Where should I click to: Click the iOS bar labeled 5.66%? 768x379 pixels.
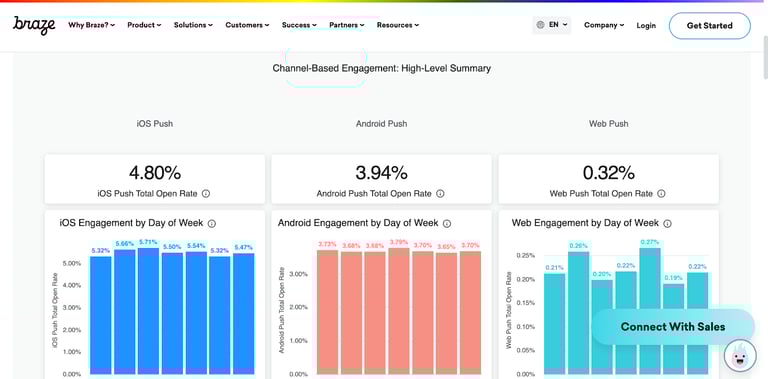(124, 312)
